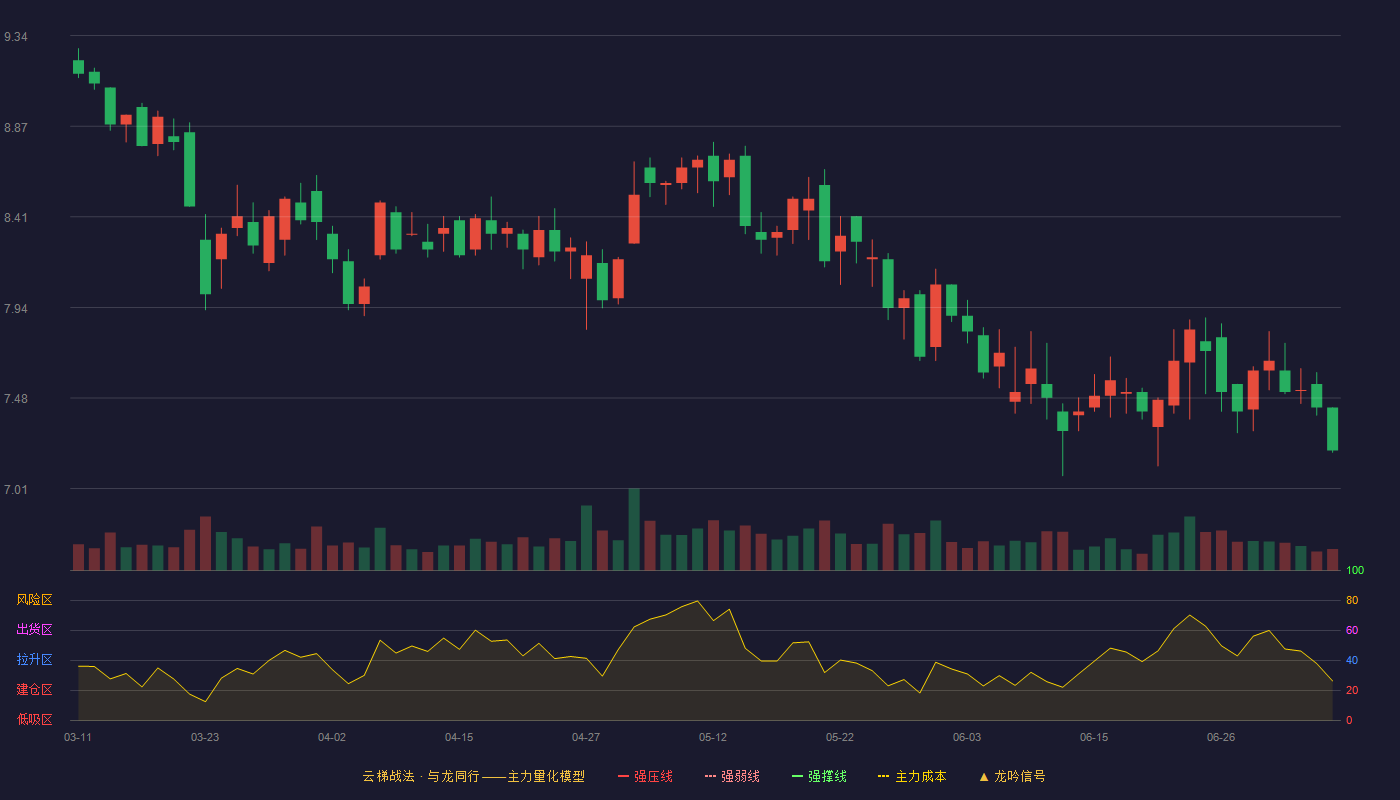This screenshot has width=1400, height=800.
Task: Select the first green candlestick above 03-11
Action: 78,66
